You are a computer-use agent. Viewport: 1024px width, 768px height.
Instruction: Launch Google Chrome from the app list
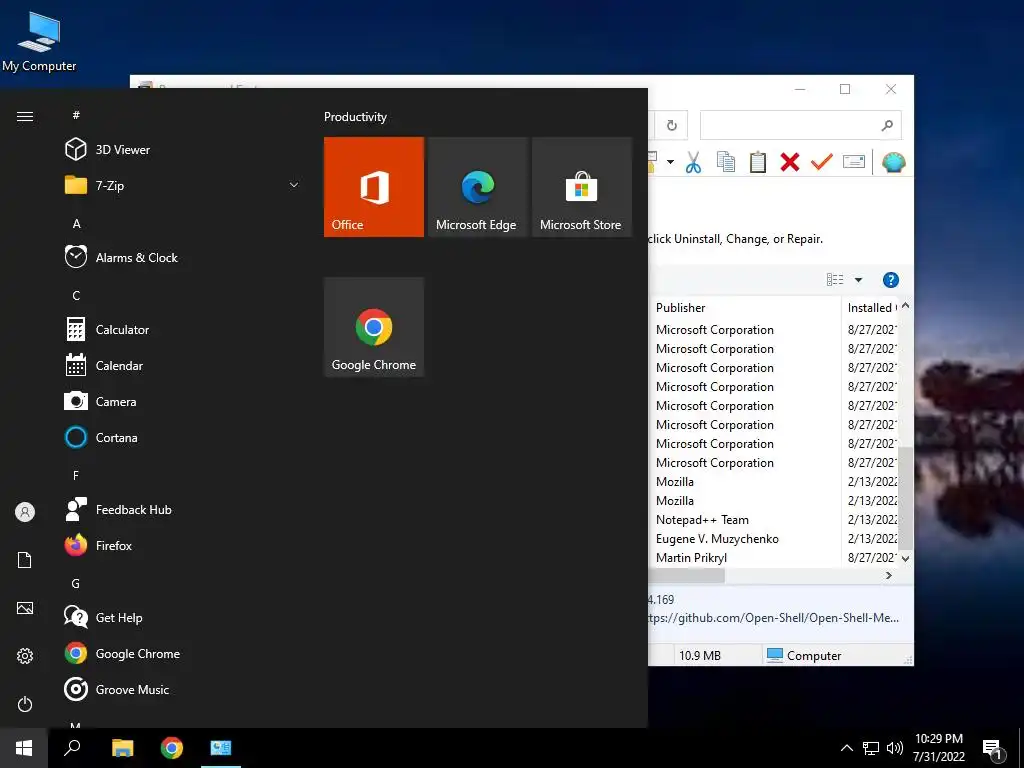point(137,653)
